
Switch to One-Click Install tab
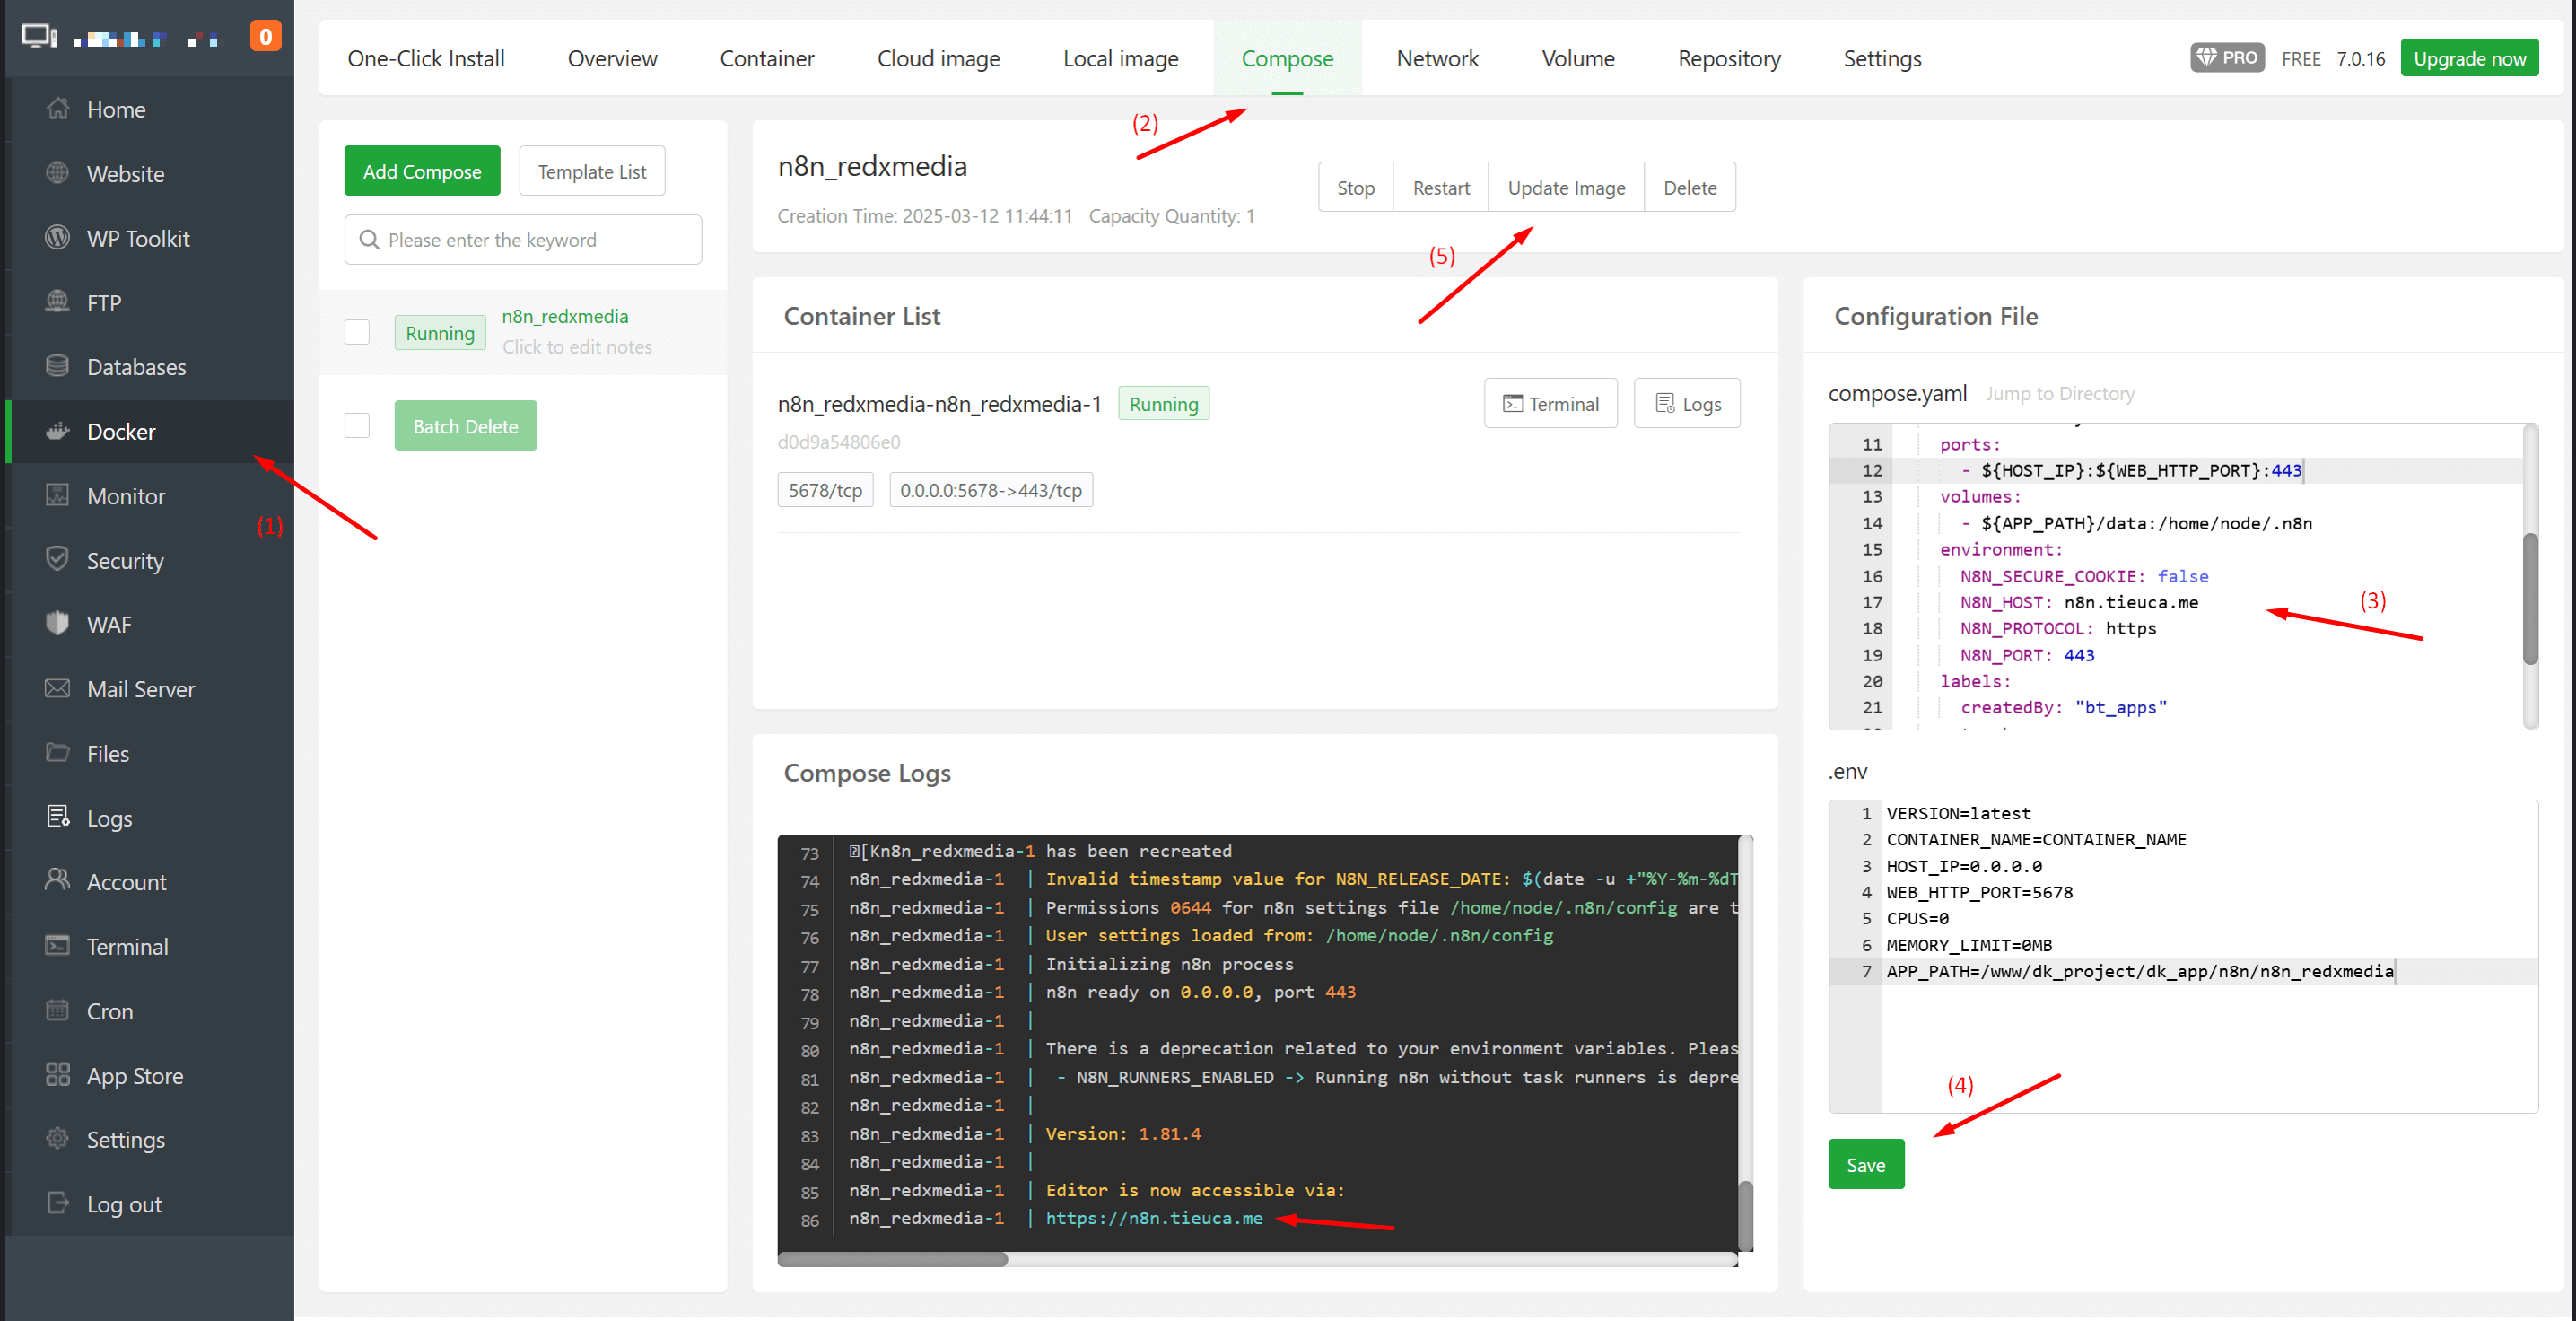[x=426, y=58]
